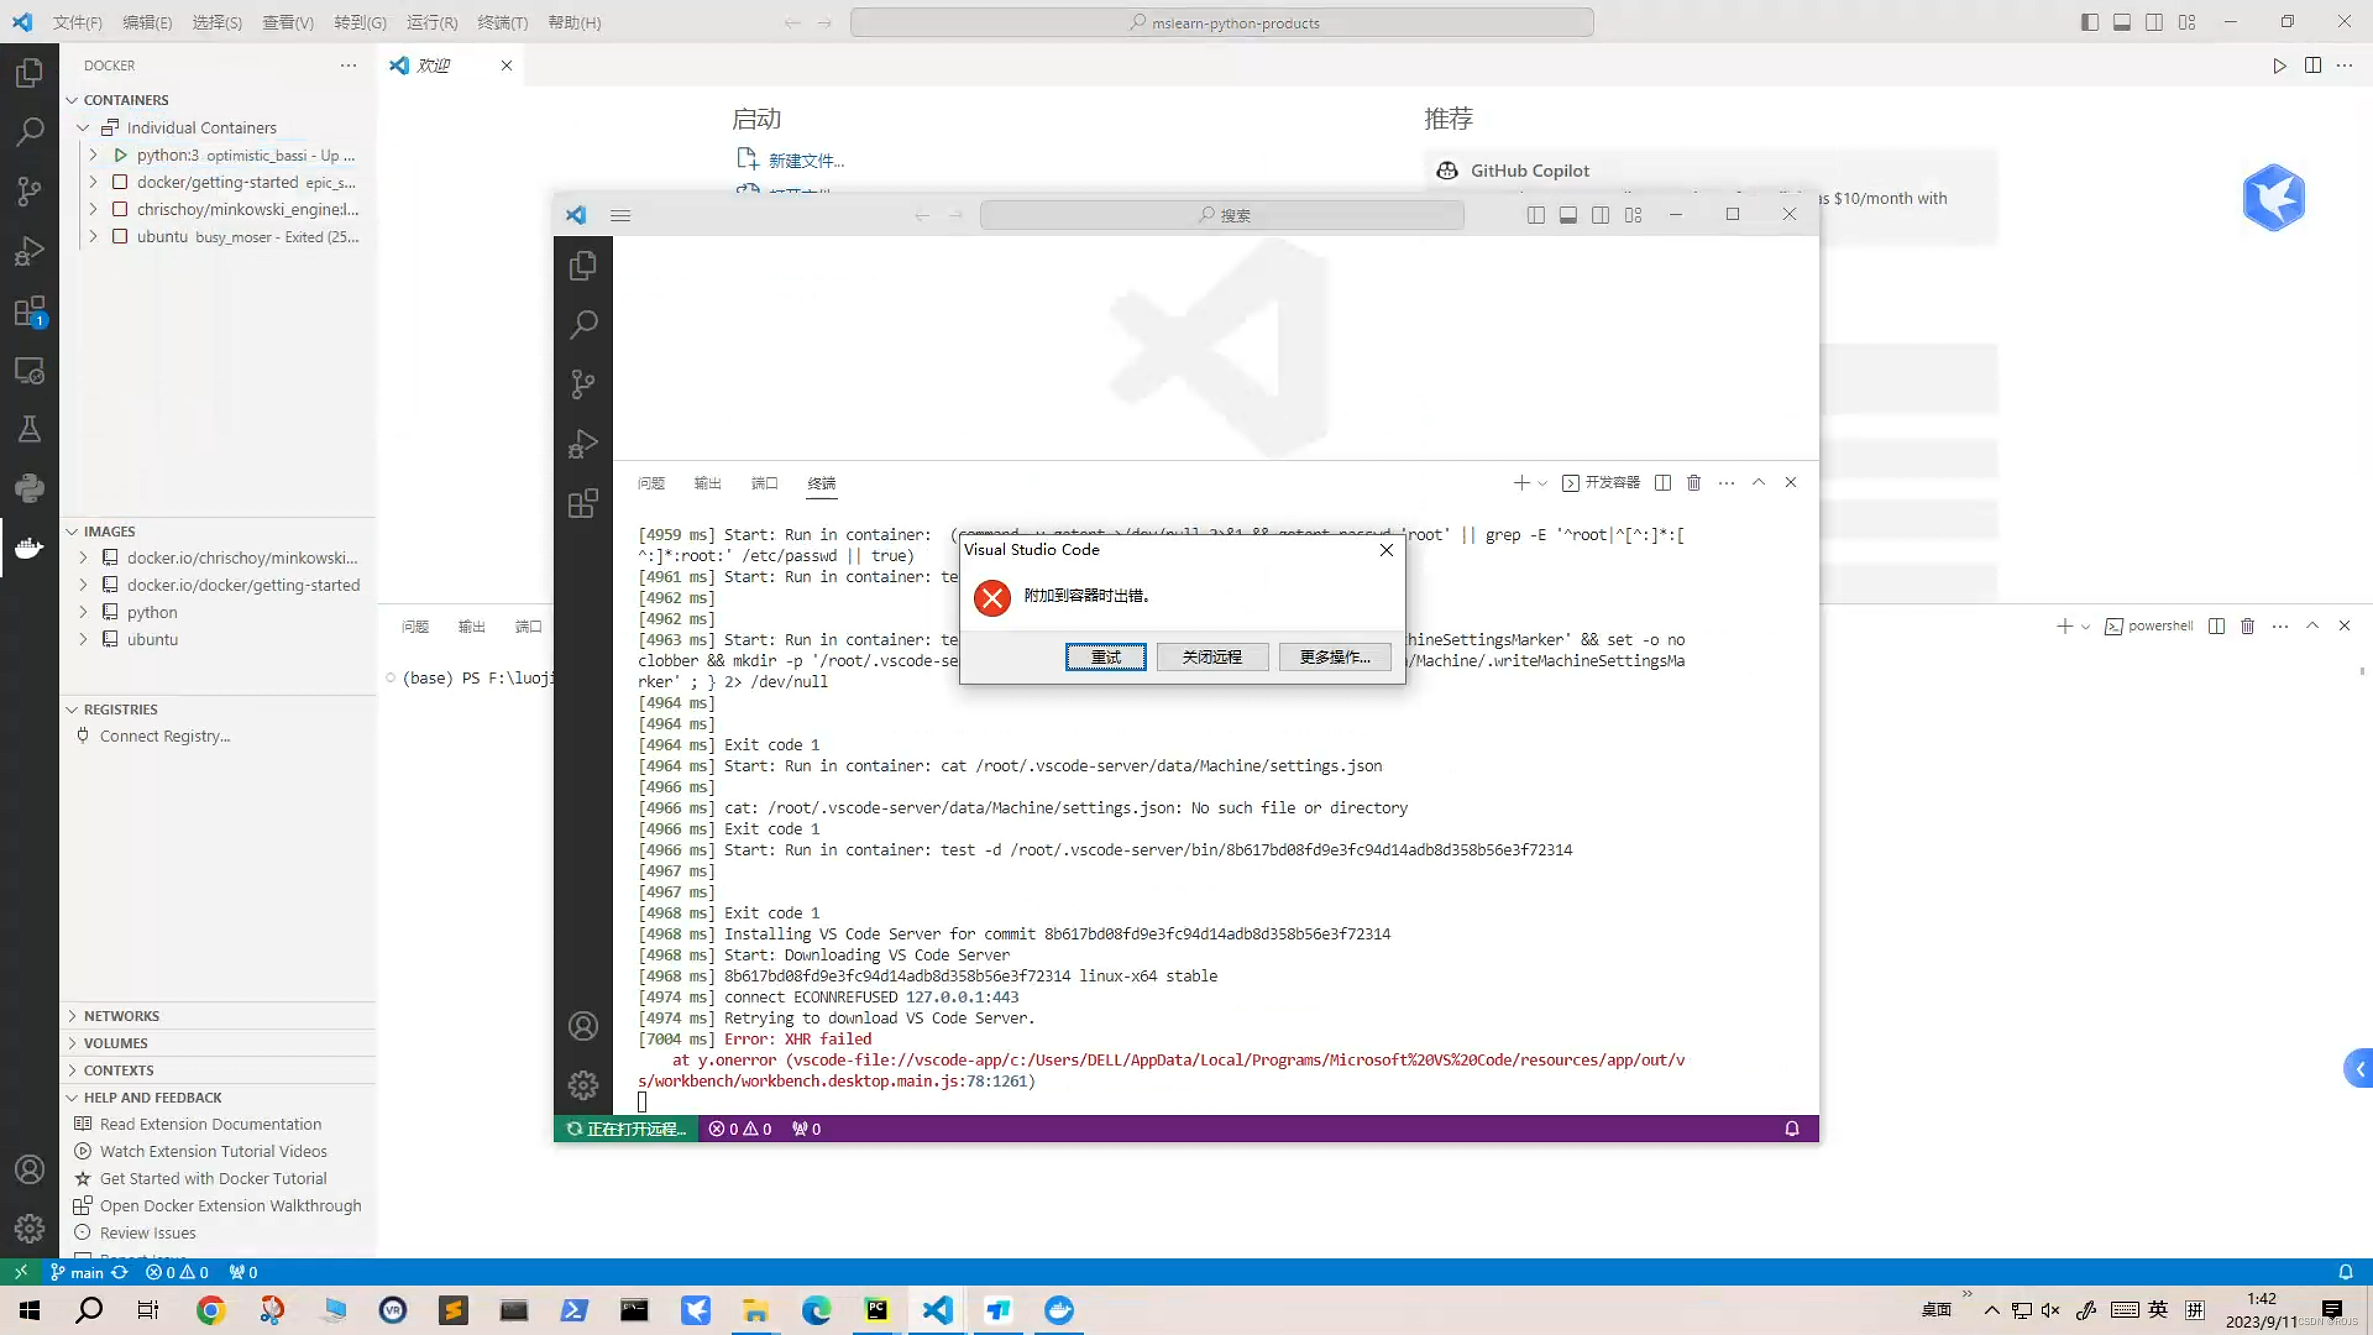2373x1335 pixels.
Task: Expand python:3 optimistic_bassi container
Action: [93, 155]
